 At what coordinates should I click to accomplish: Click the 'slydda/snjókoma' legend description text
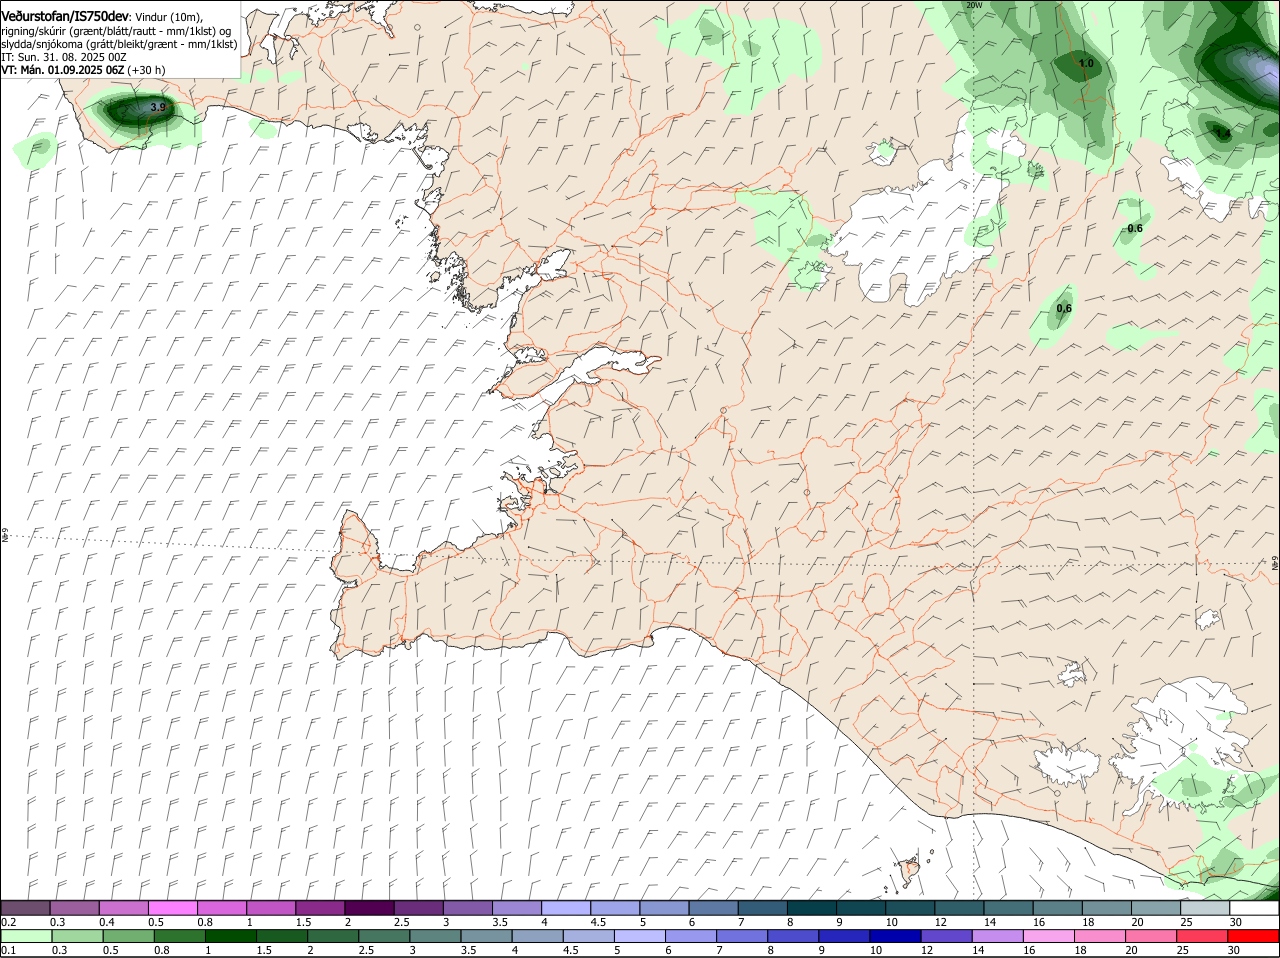(x=40, y=44)
